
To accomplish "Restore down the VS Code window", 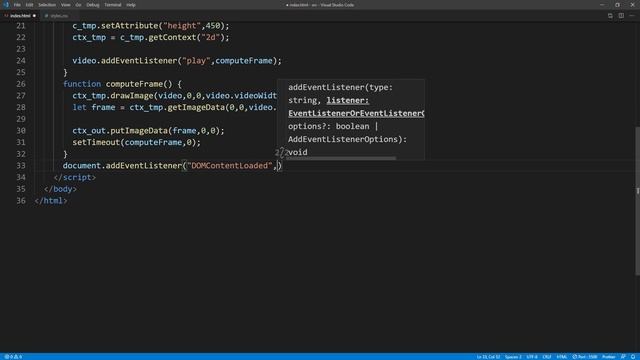I will point(617,5).
